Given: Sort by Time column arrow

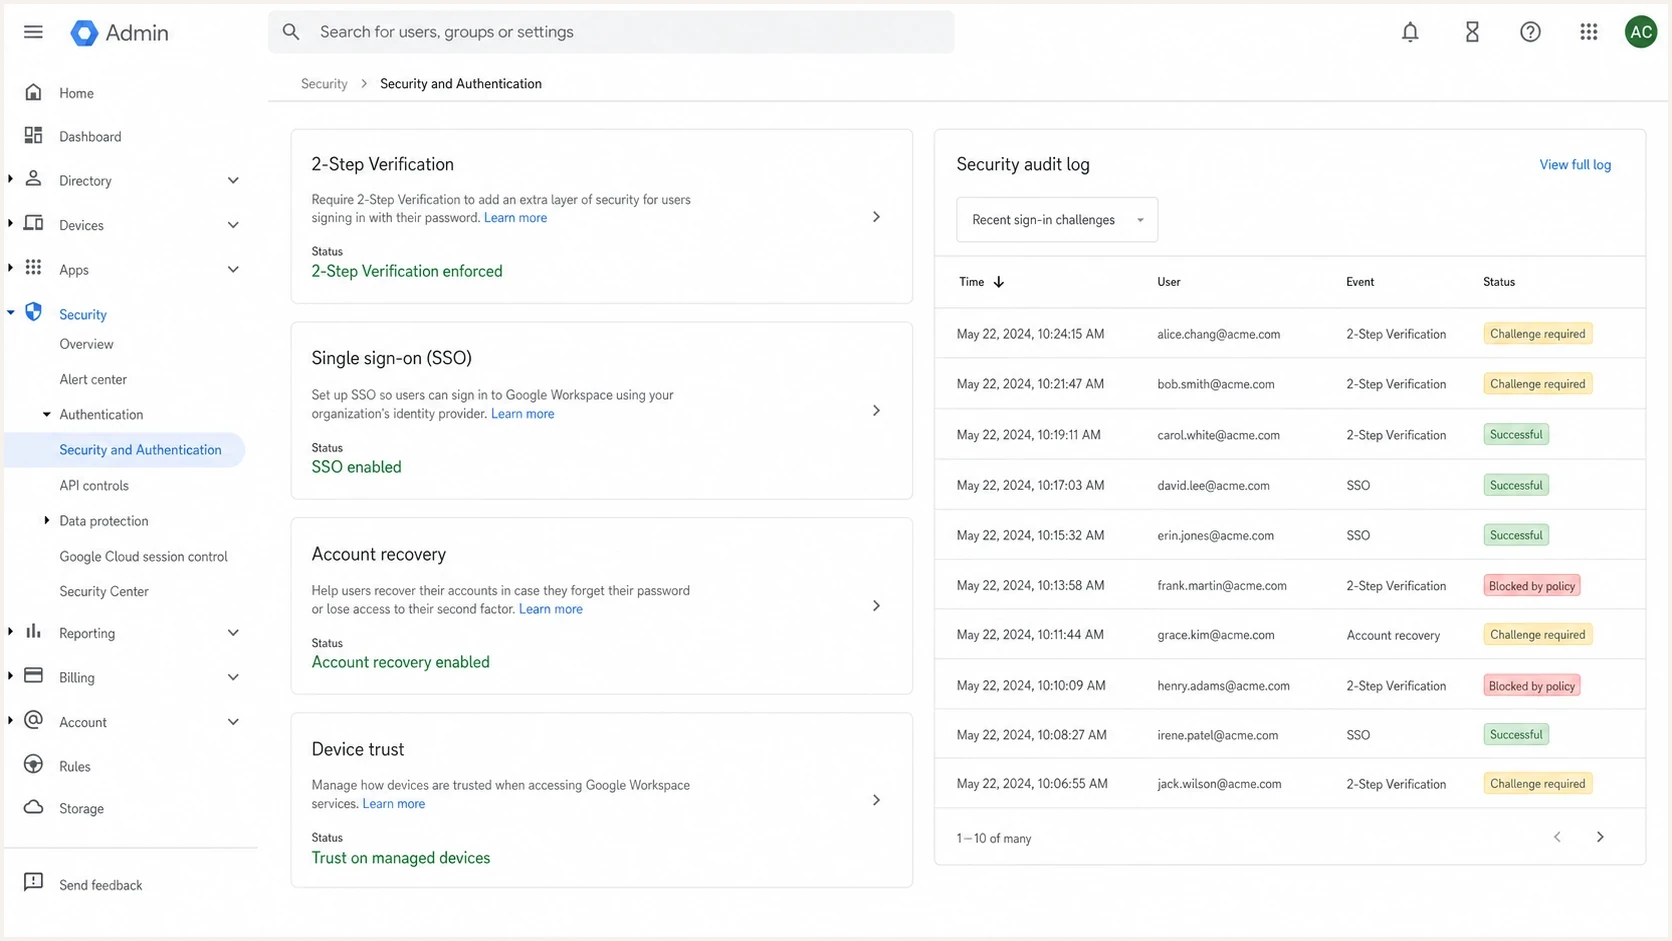Looking at the screenshot, I should coord(998,282).
